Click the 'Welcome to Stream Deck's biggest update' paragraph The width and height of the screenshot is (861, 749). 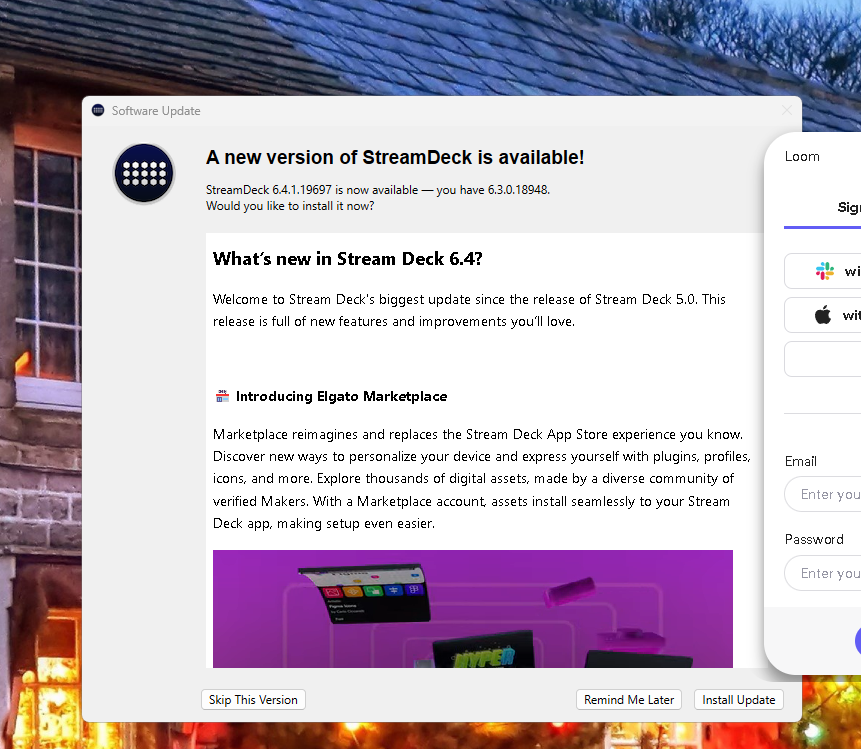[469, 310]
